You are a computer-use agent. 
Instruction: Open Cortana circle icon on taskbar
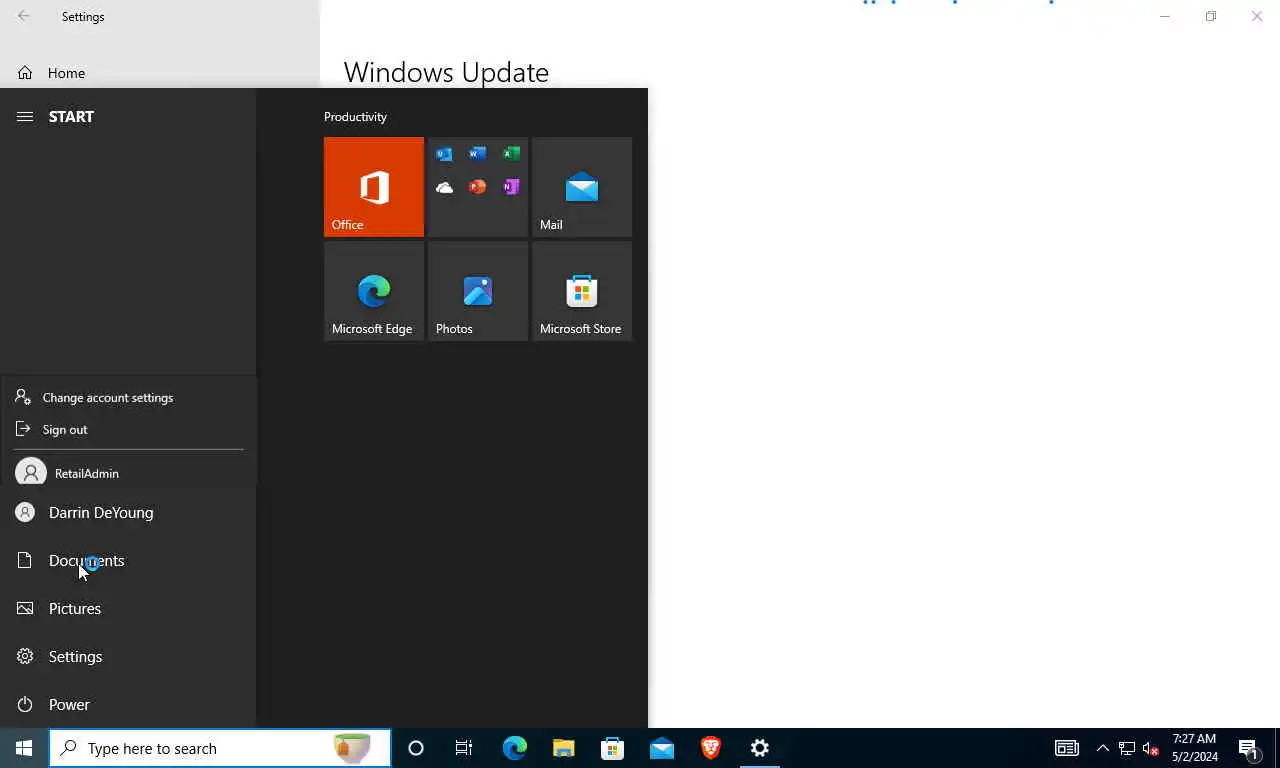[x=416, y=748]
